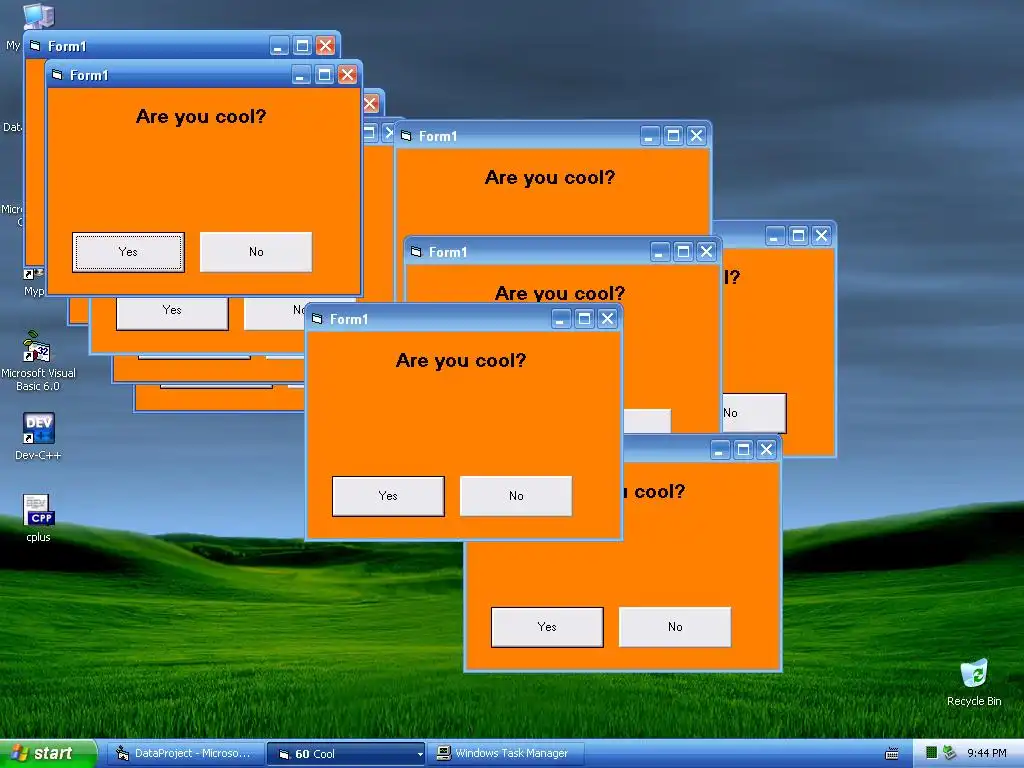Screen dimensions: 1024x768
Task: Switch to Windows Task Manager taskbar button
Action: pyautogui.click(x=504, y=754)
